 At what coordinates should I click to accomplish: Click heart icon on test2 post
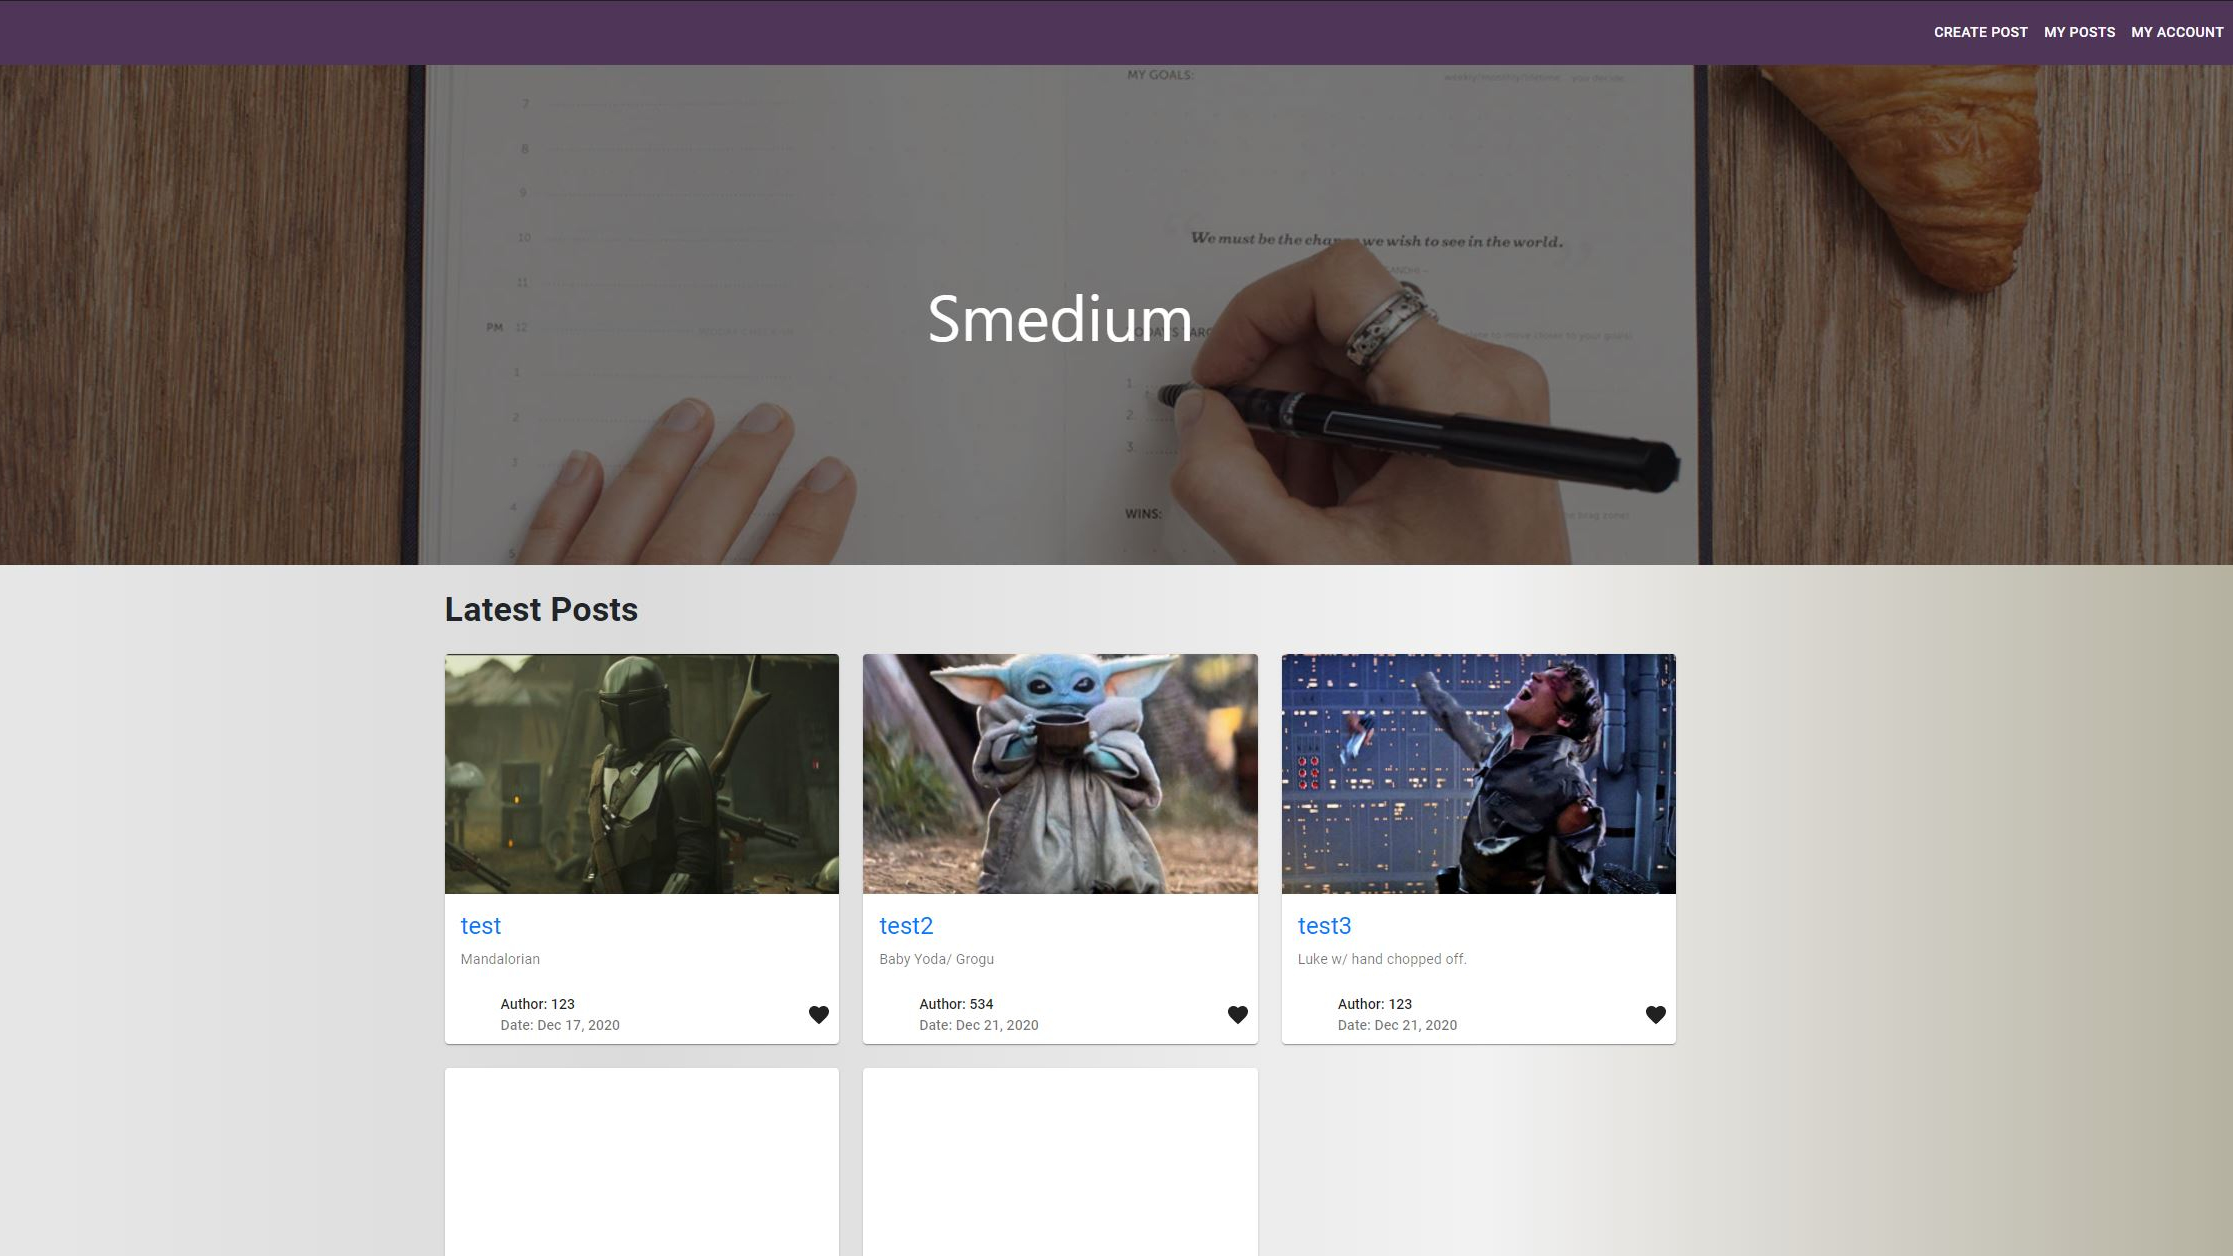point(1237,1014)
